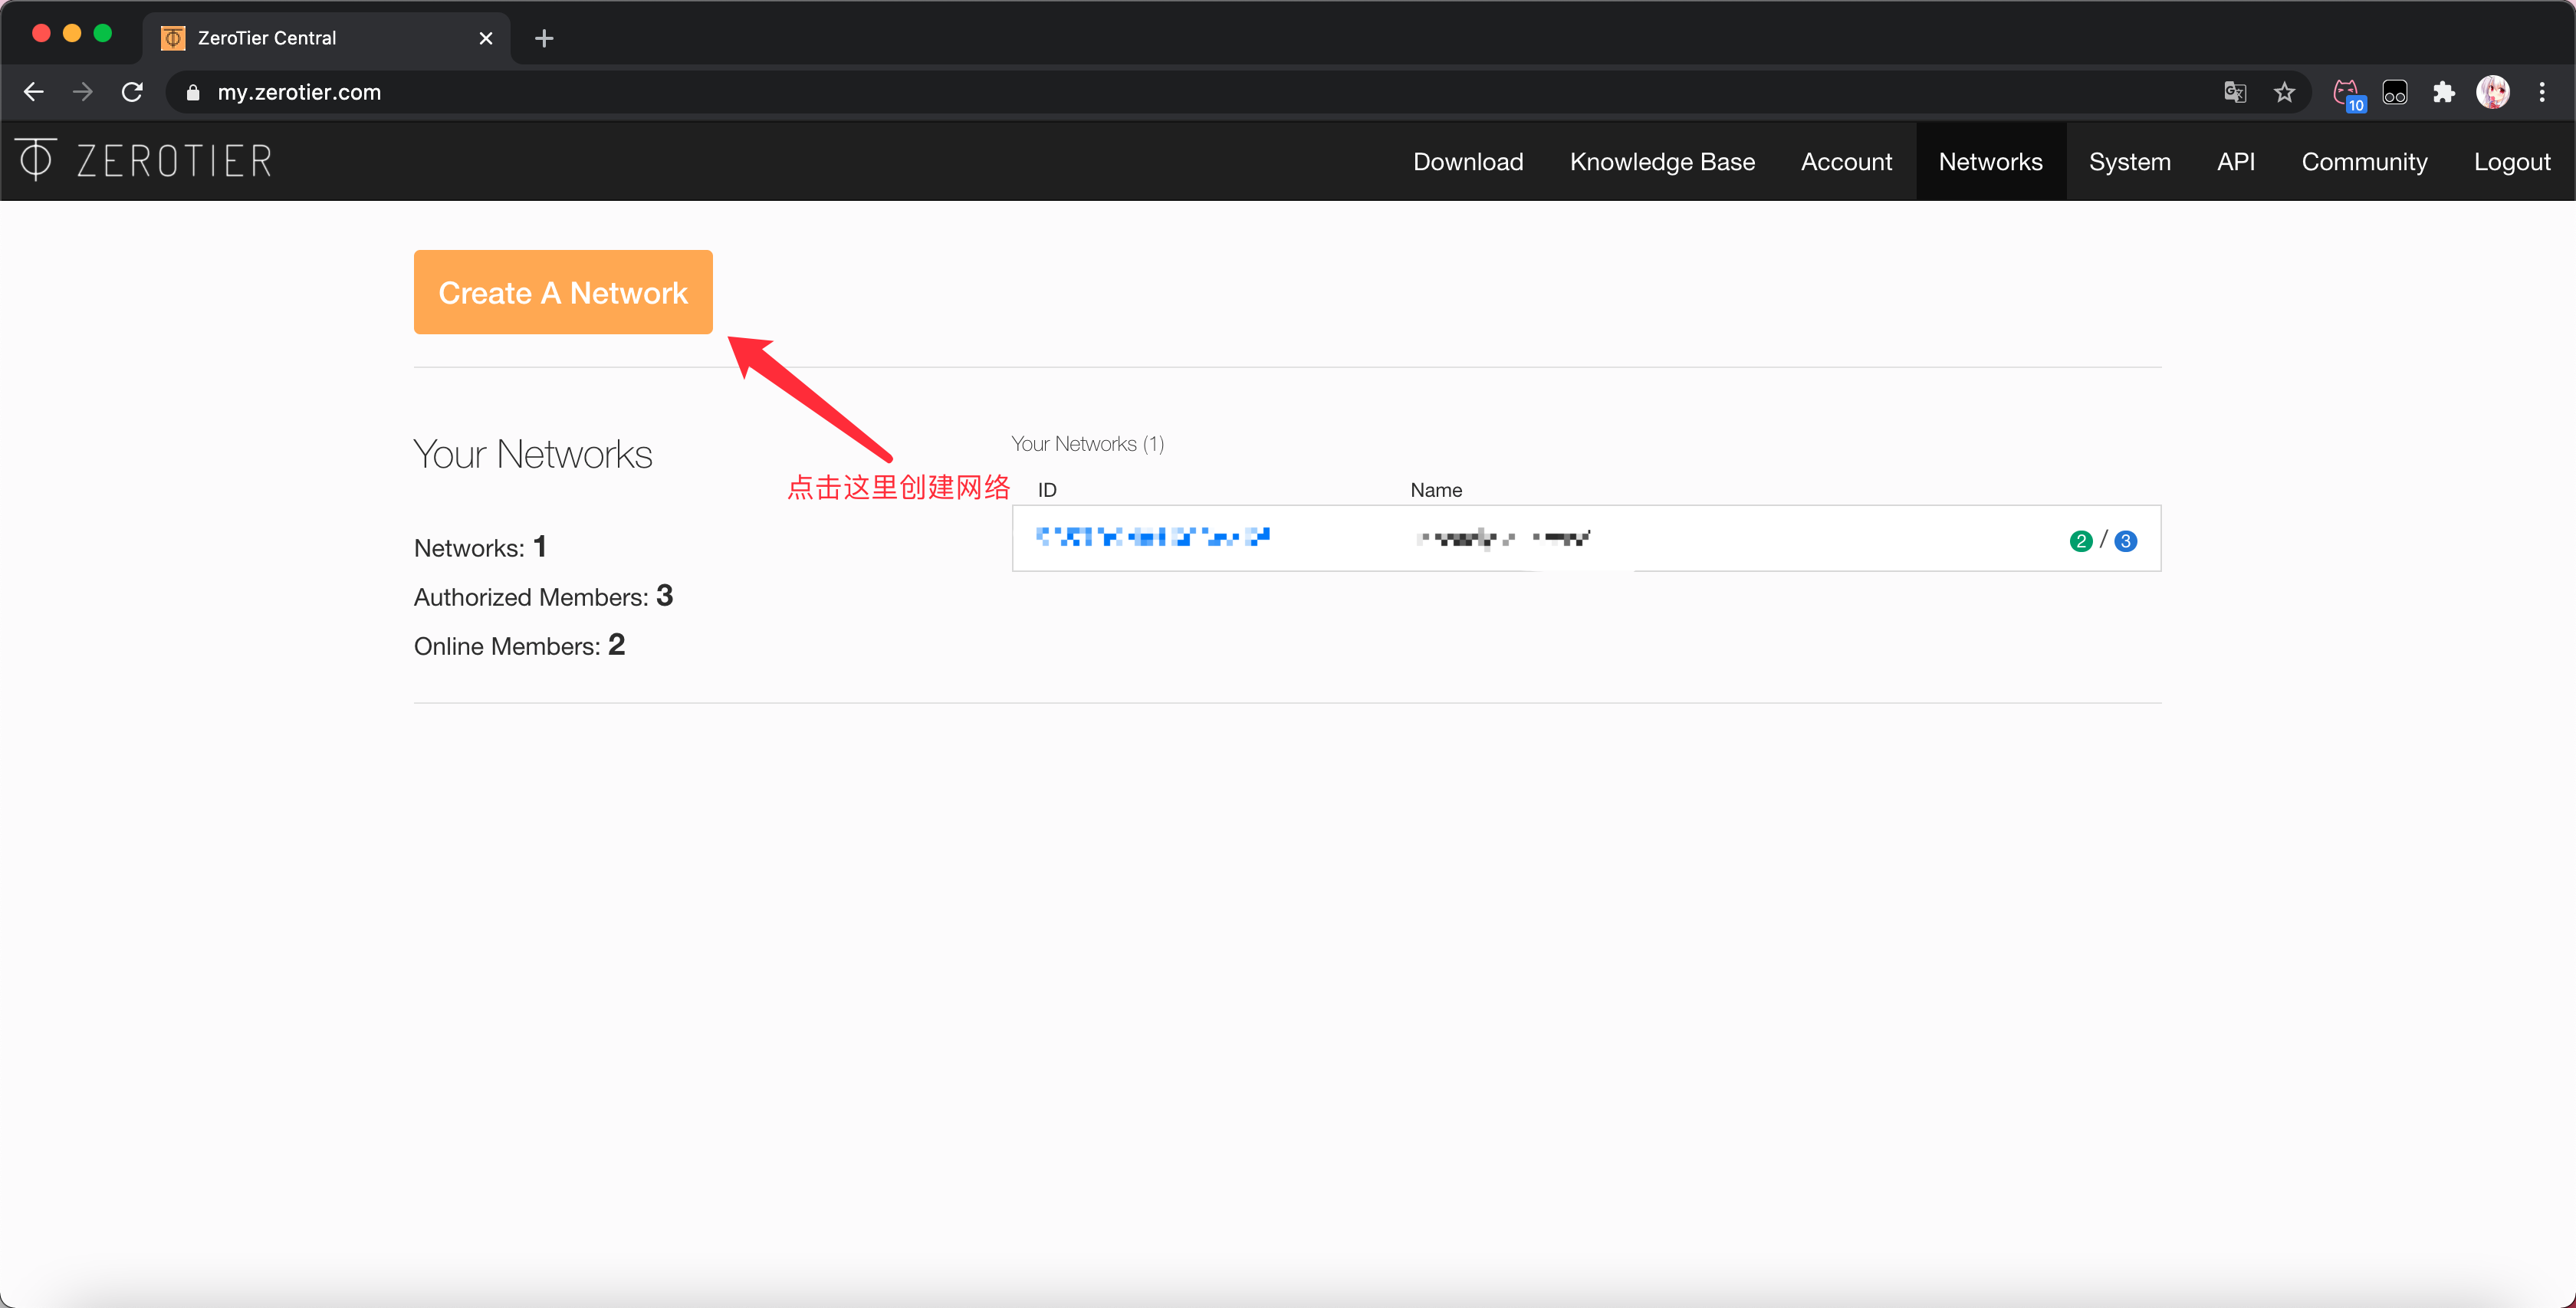Click the ZeroTier logo
The height and width of the screenshot is (1308, 2576).
click(145, 161)
